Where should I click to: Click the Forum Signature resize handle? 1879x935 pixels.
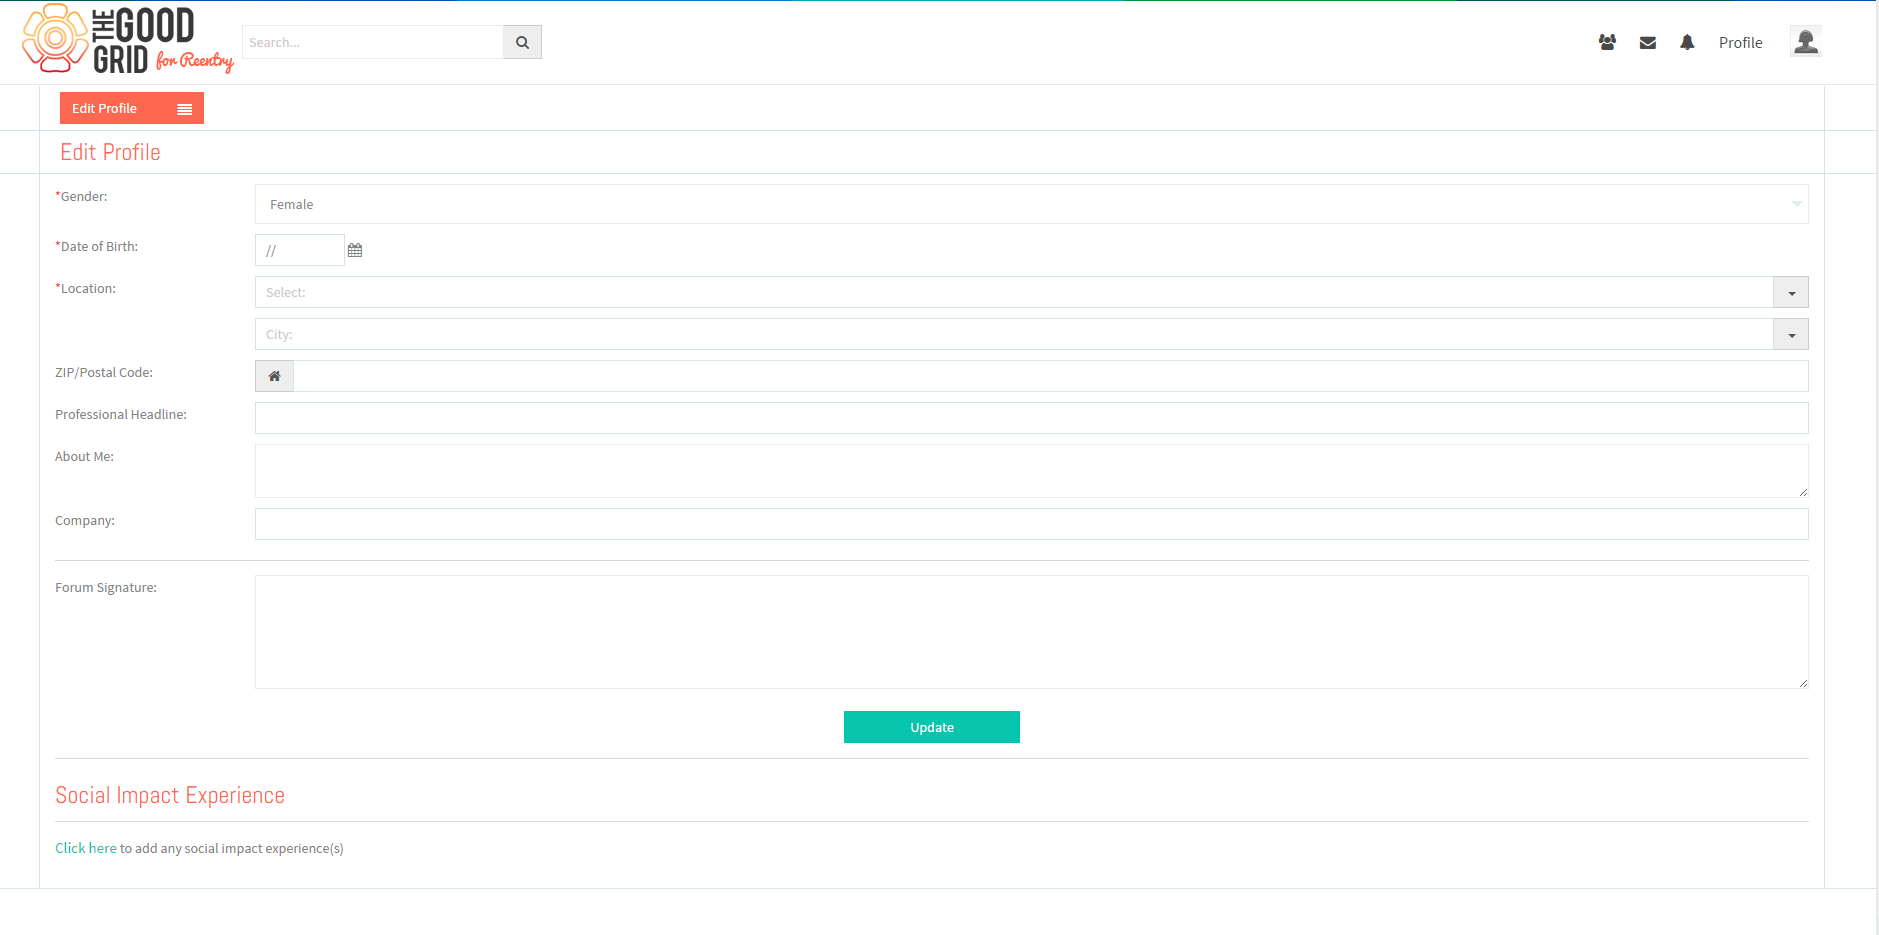pyautogui.click(x=1803, y=683)
